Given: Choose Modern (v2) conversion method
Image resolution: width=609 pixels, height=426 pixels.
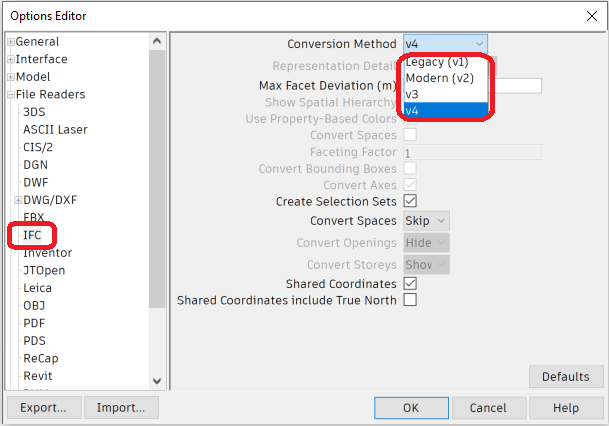Looking at the screenshot, I should point(445,78).
